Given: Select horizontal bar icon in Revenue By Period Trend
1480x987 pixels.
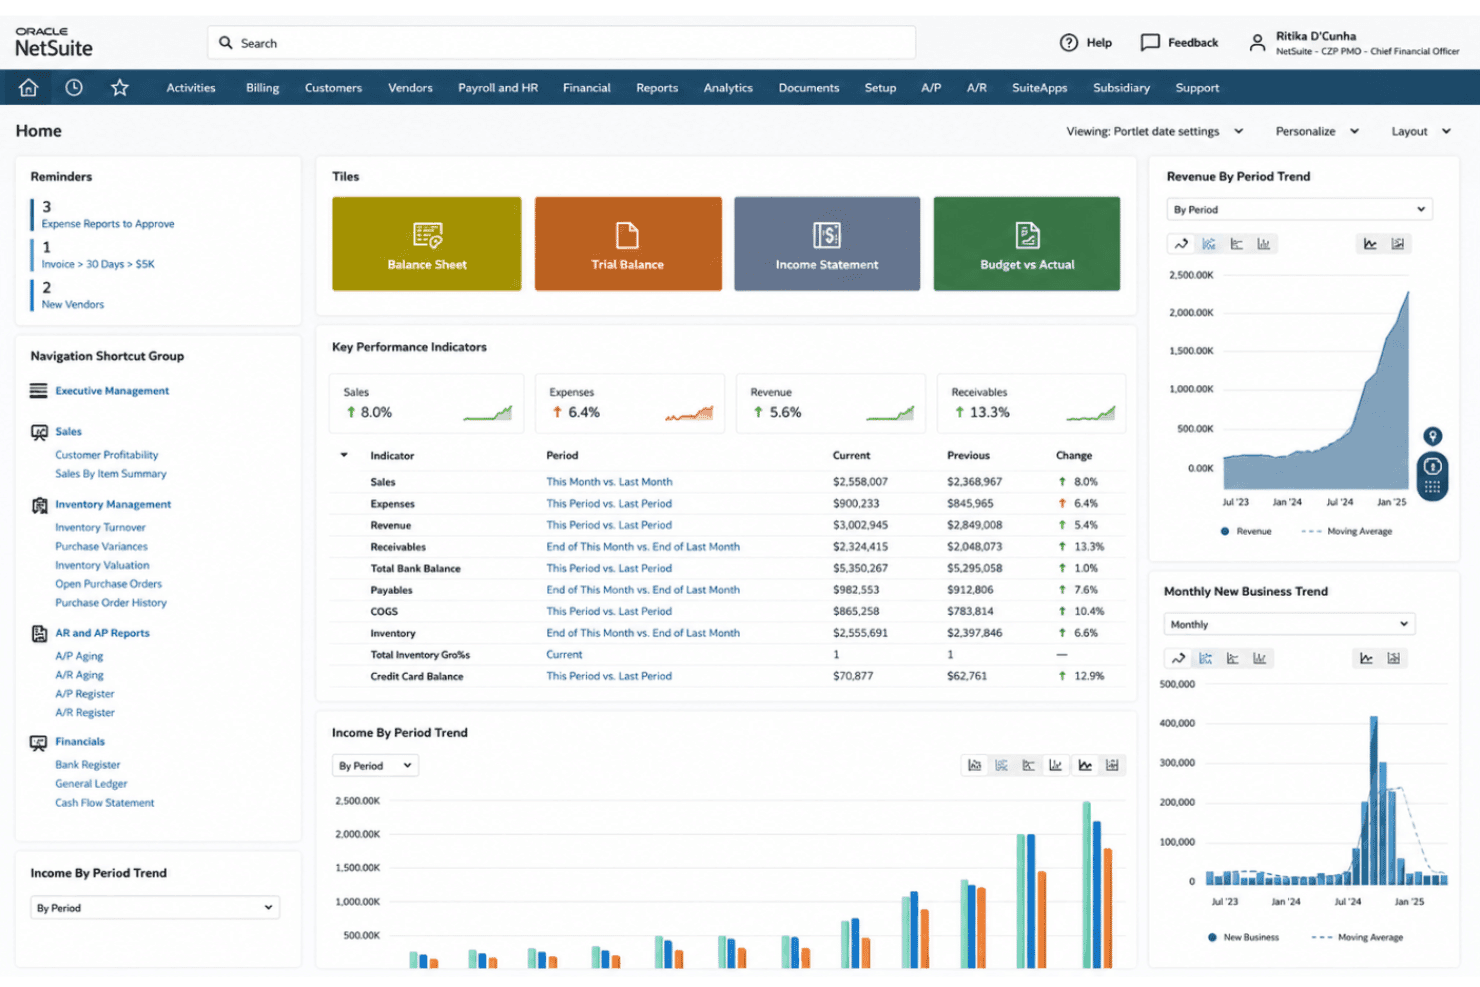Looking at the screenshot, I should [x=1237, y=244].
